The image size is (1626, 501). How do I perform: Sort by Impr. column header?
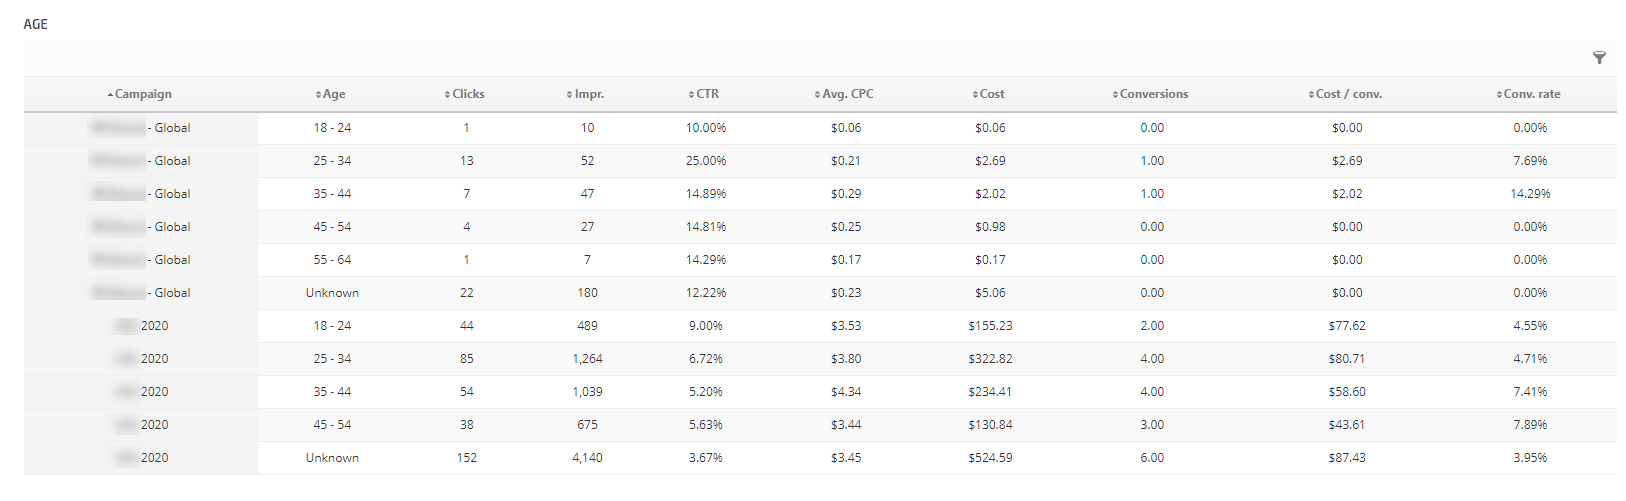588,94
